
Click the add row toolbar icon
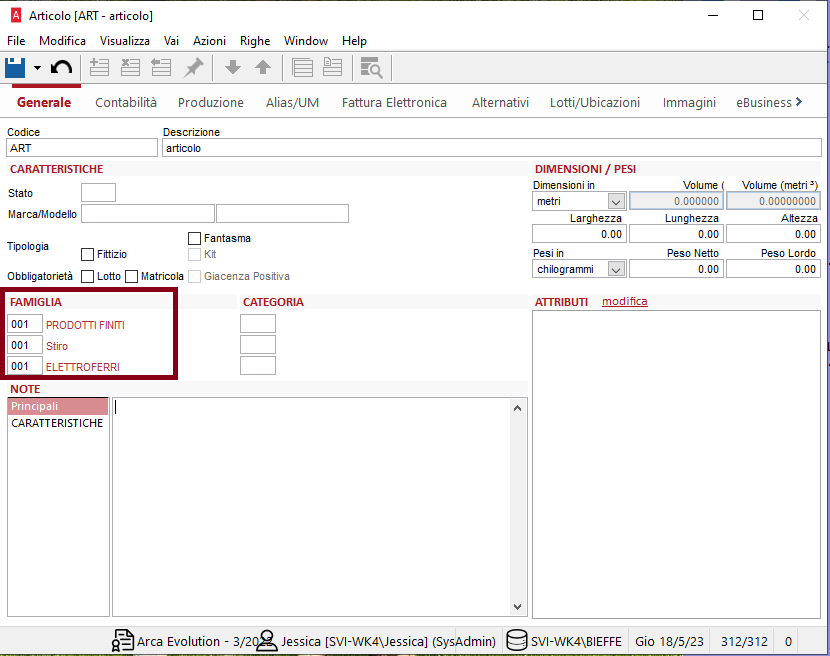click(99, 68)
